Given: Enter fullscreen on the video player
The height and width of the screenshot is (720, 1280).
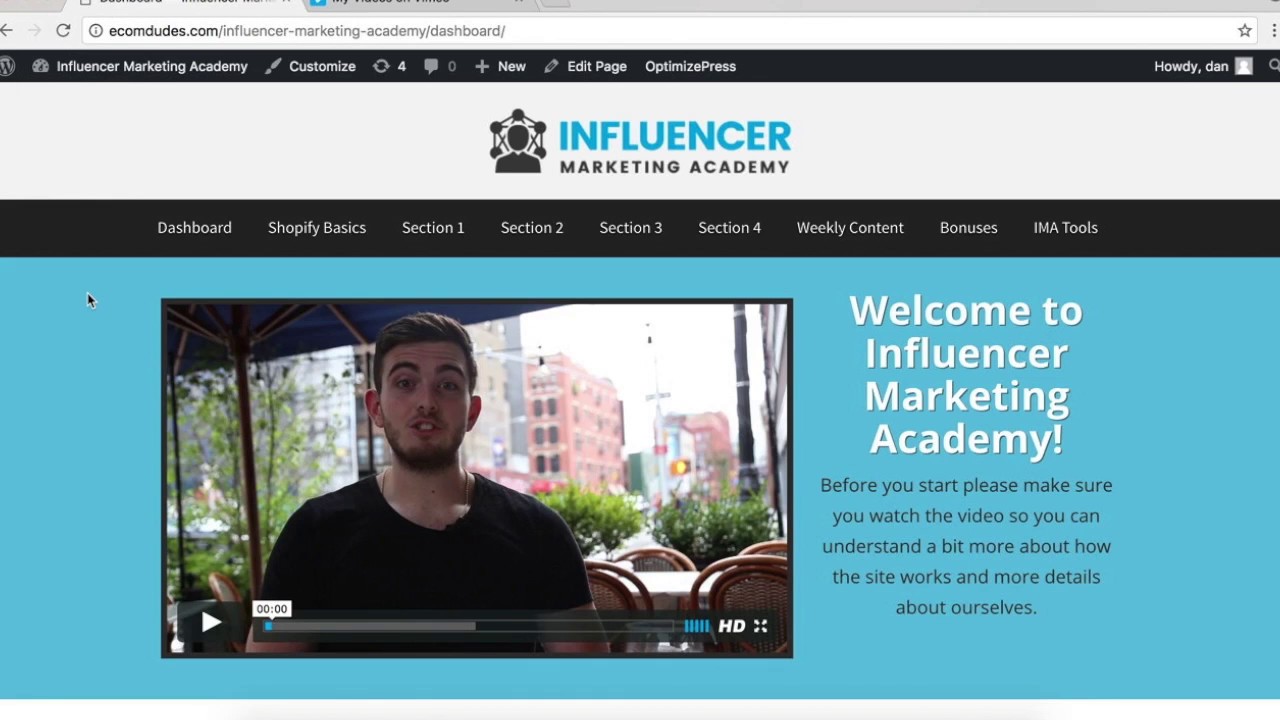Looking at the screenshot, I should pos(760,626).
